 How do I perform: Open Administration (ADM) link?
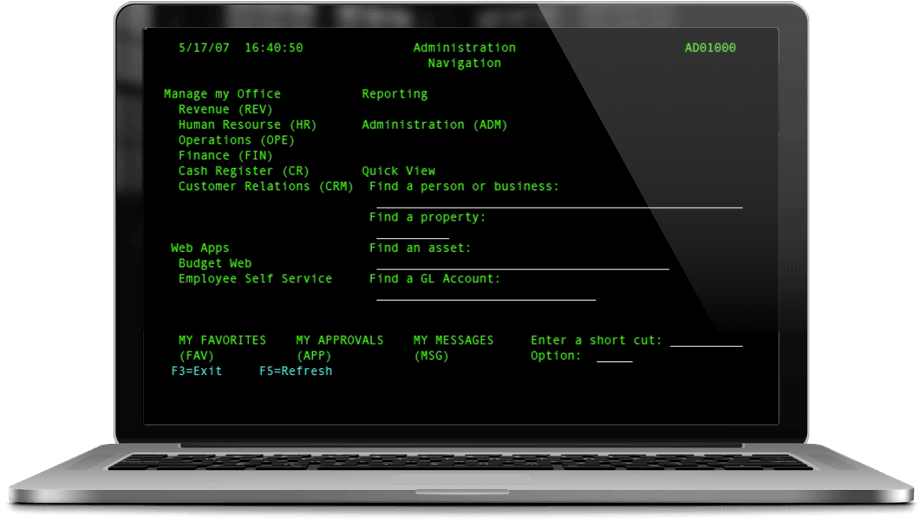434,125
